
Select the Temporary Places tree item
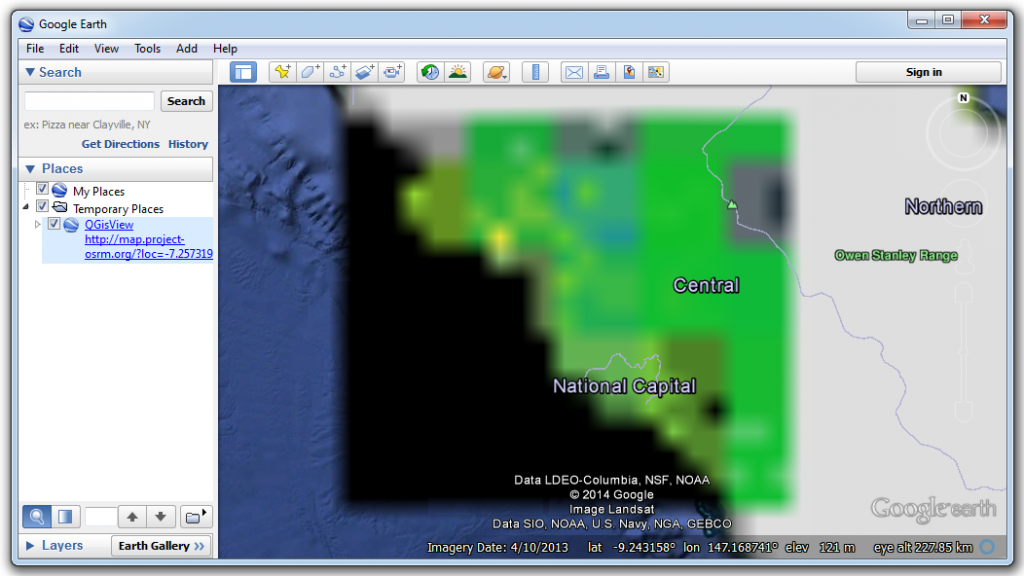118,209
